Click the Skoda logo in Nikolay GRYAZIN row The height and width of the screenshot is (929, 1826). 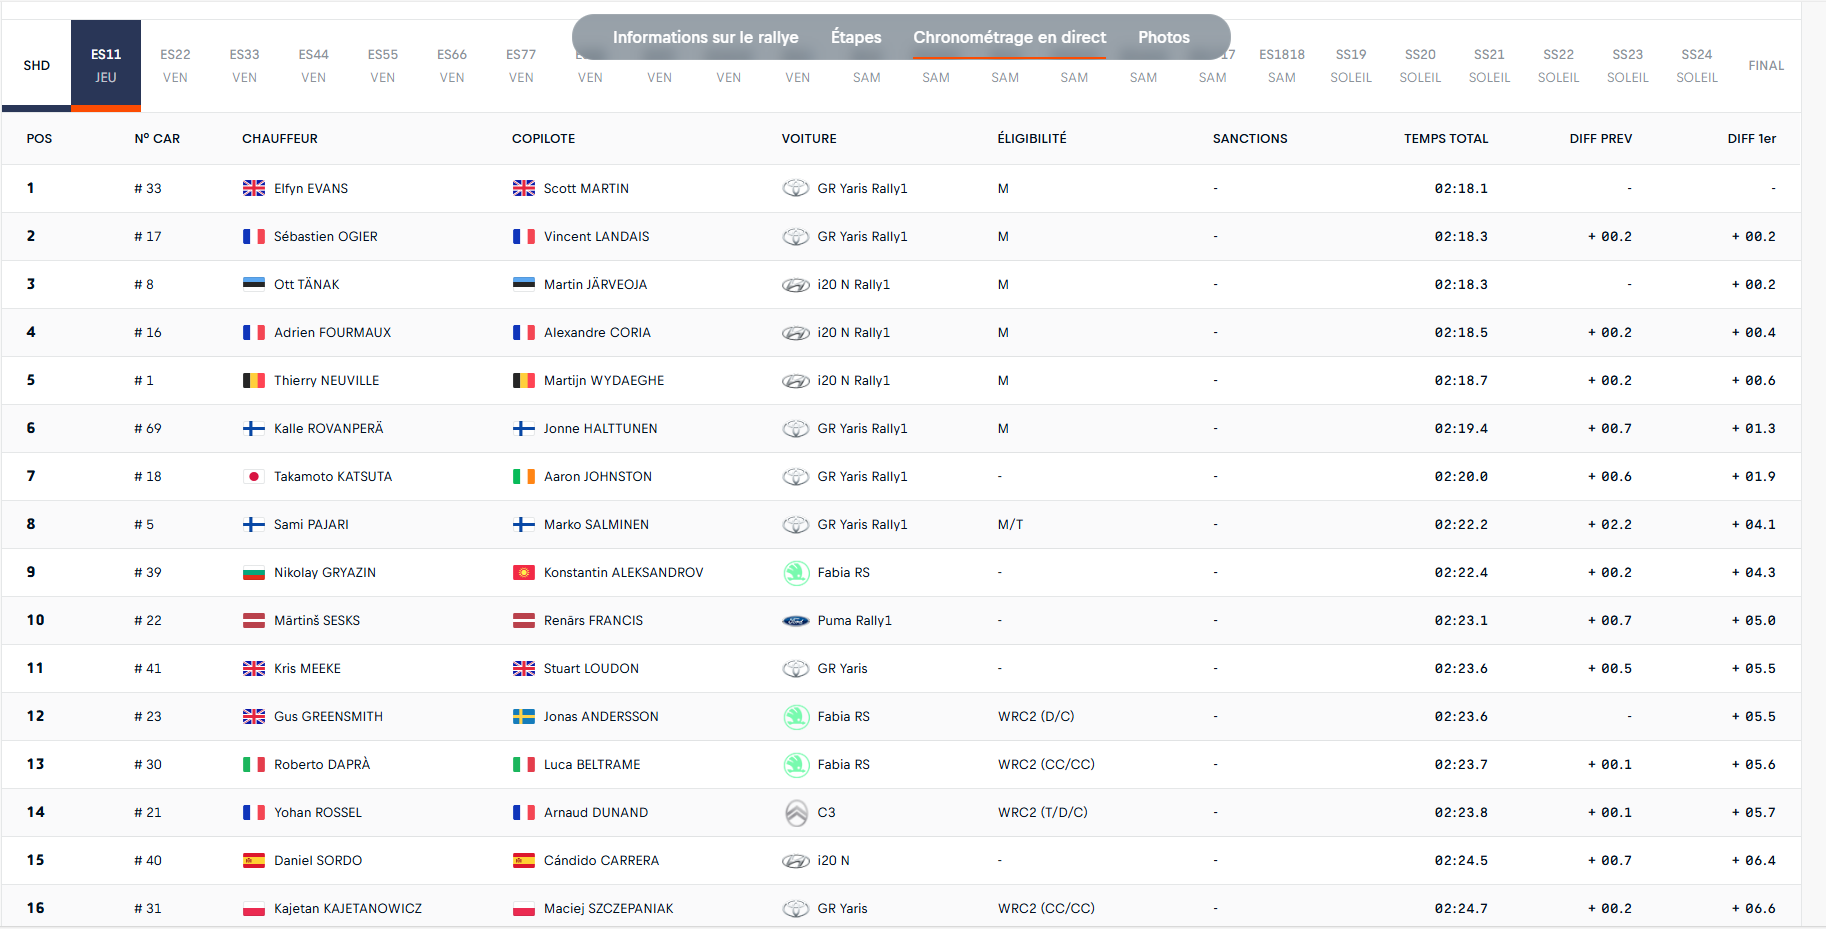pyautogui.click(x=796, y=572)
